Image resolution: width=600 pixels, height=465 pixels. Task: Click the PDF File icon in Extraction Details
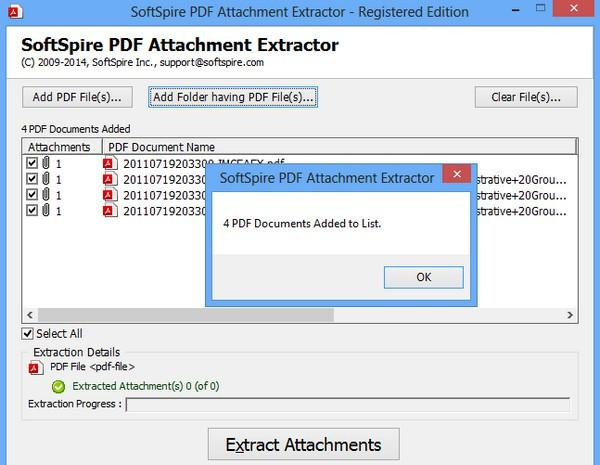tap(36, 368)
